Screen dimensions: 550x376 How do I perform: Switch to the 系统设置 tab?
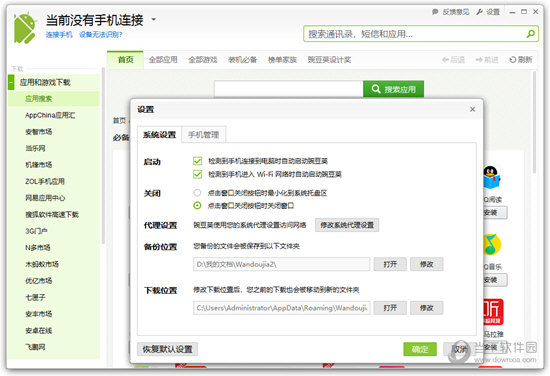pos(159,135)
